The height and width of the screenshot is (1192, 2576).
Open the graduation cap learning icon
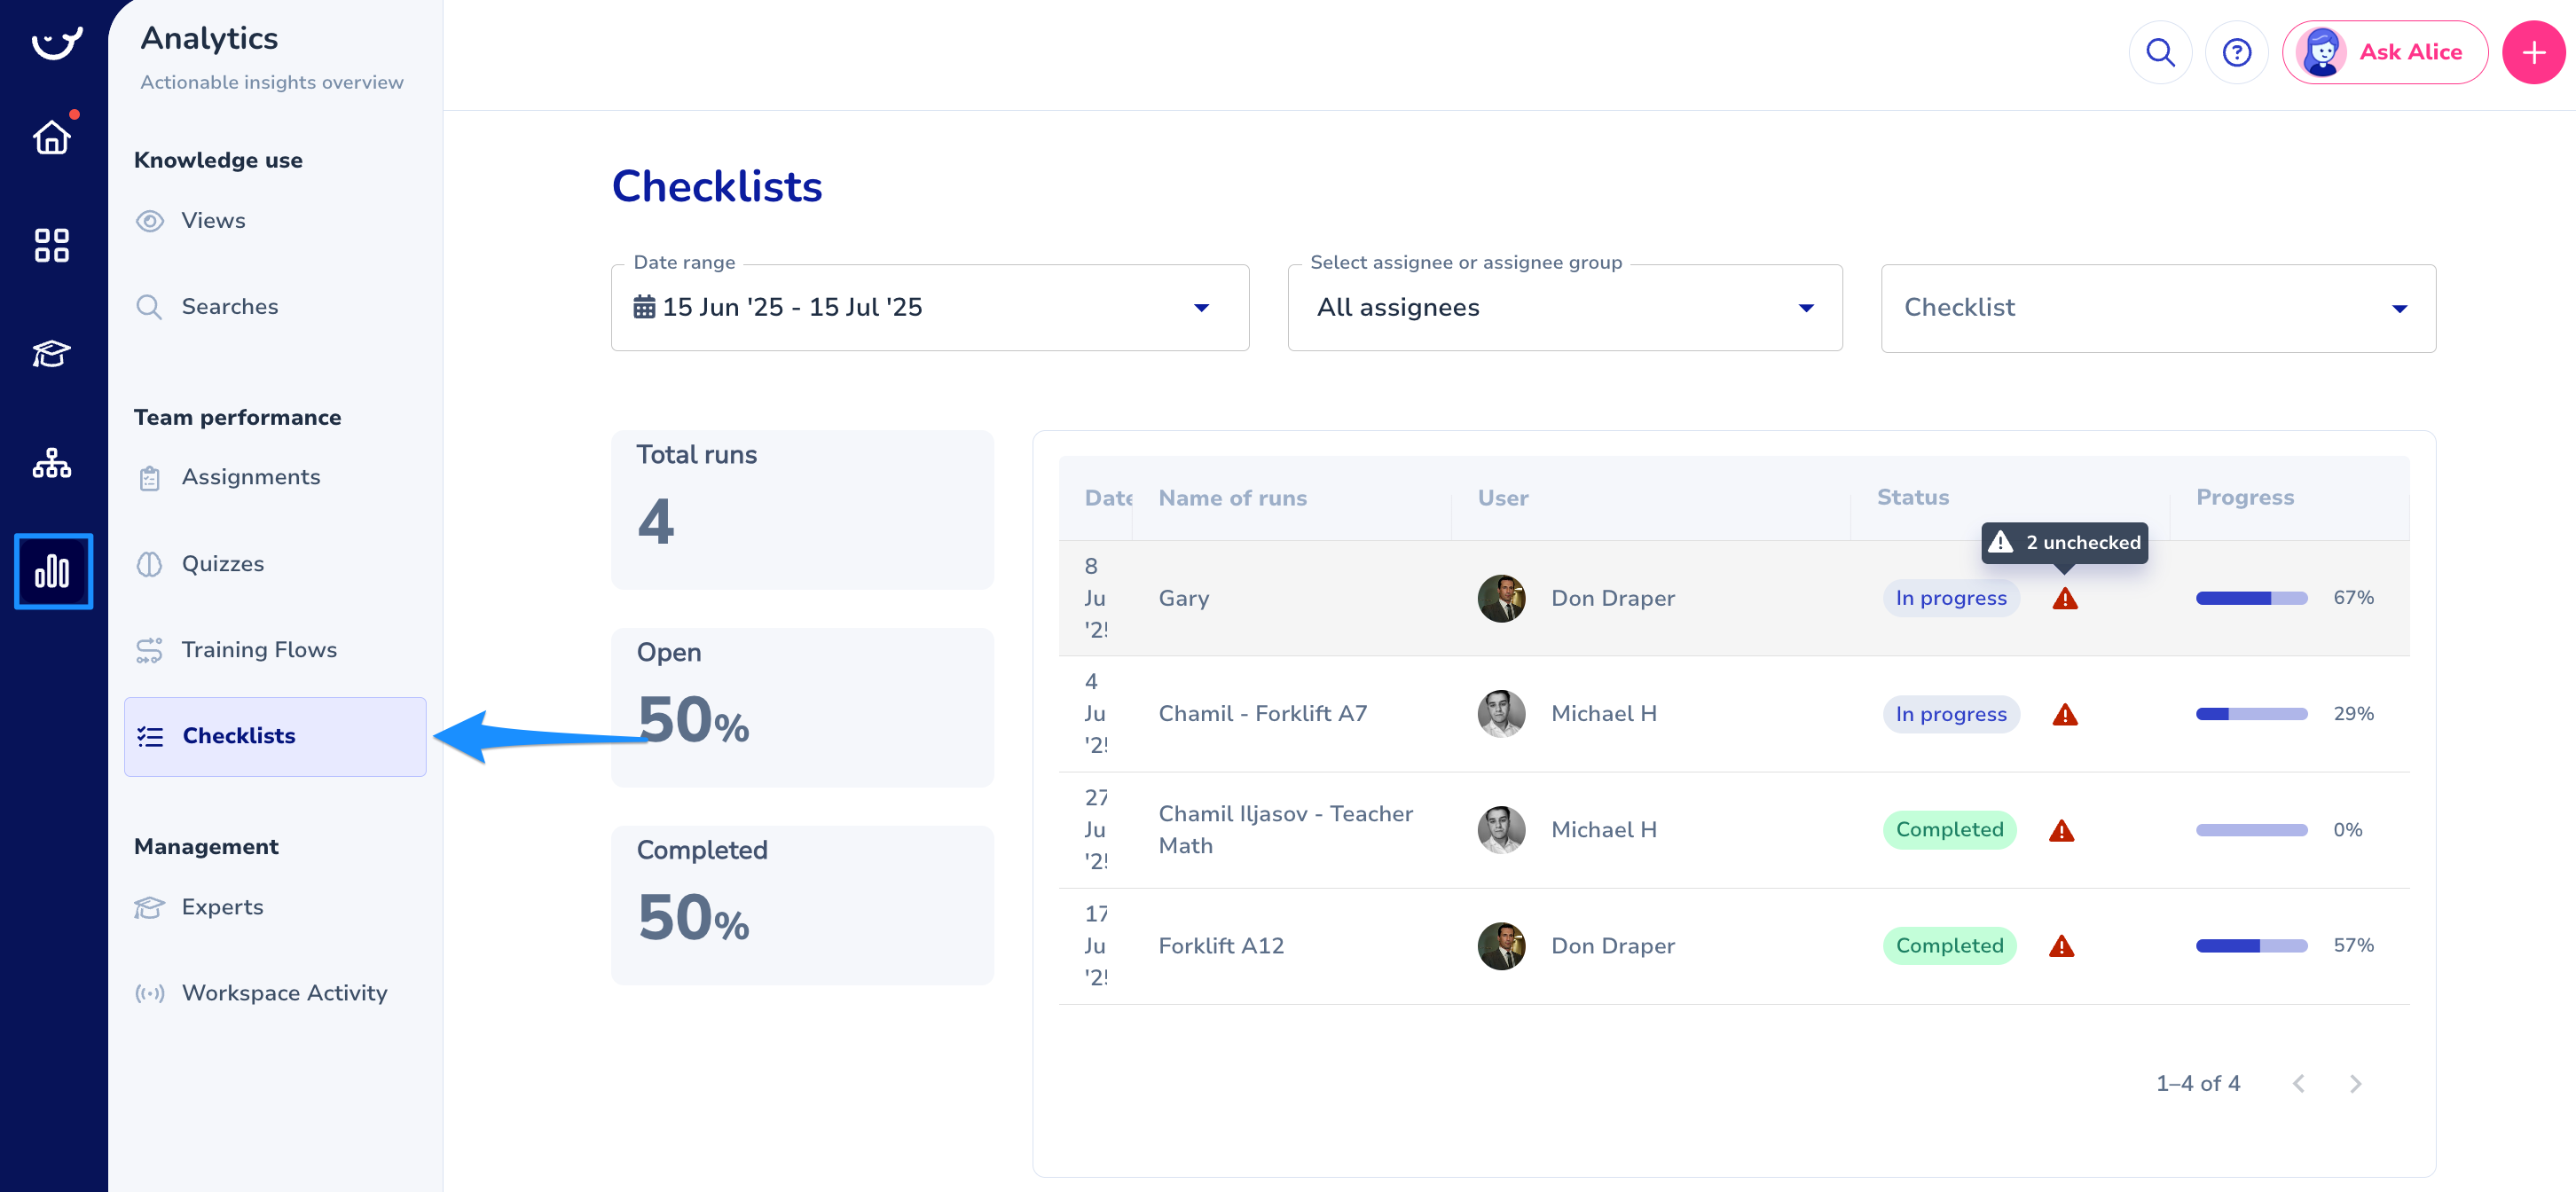click(x=52, y=353)
